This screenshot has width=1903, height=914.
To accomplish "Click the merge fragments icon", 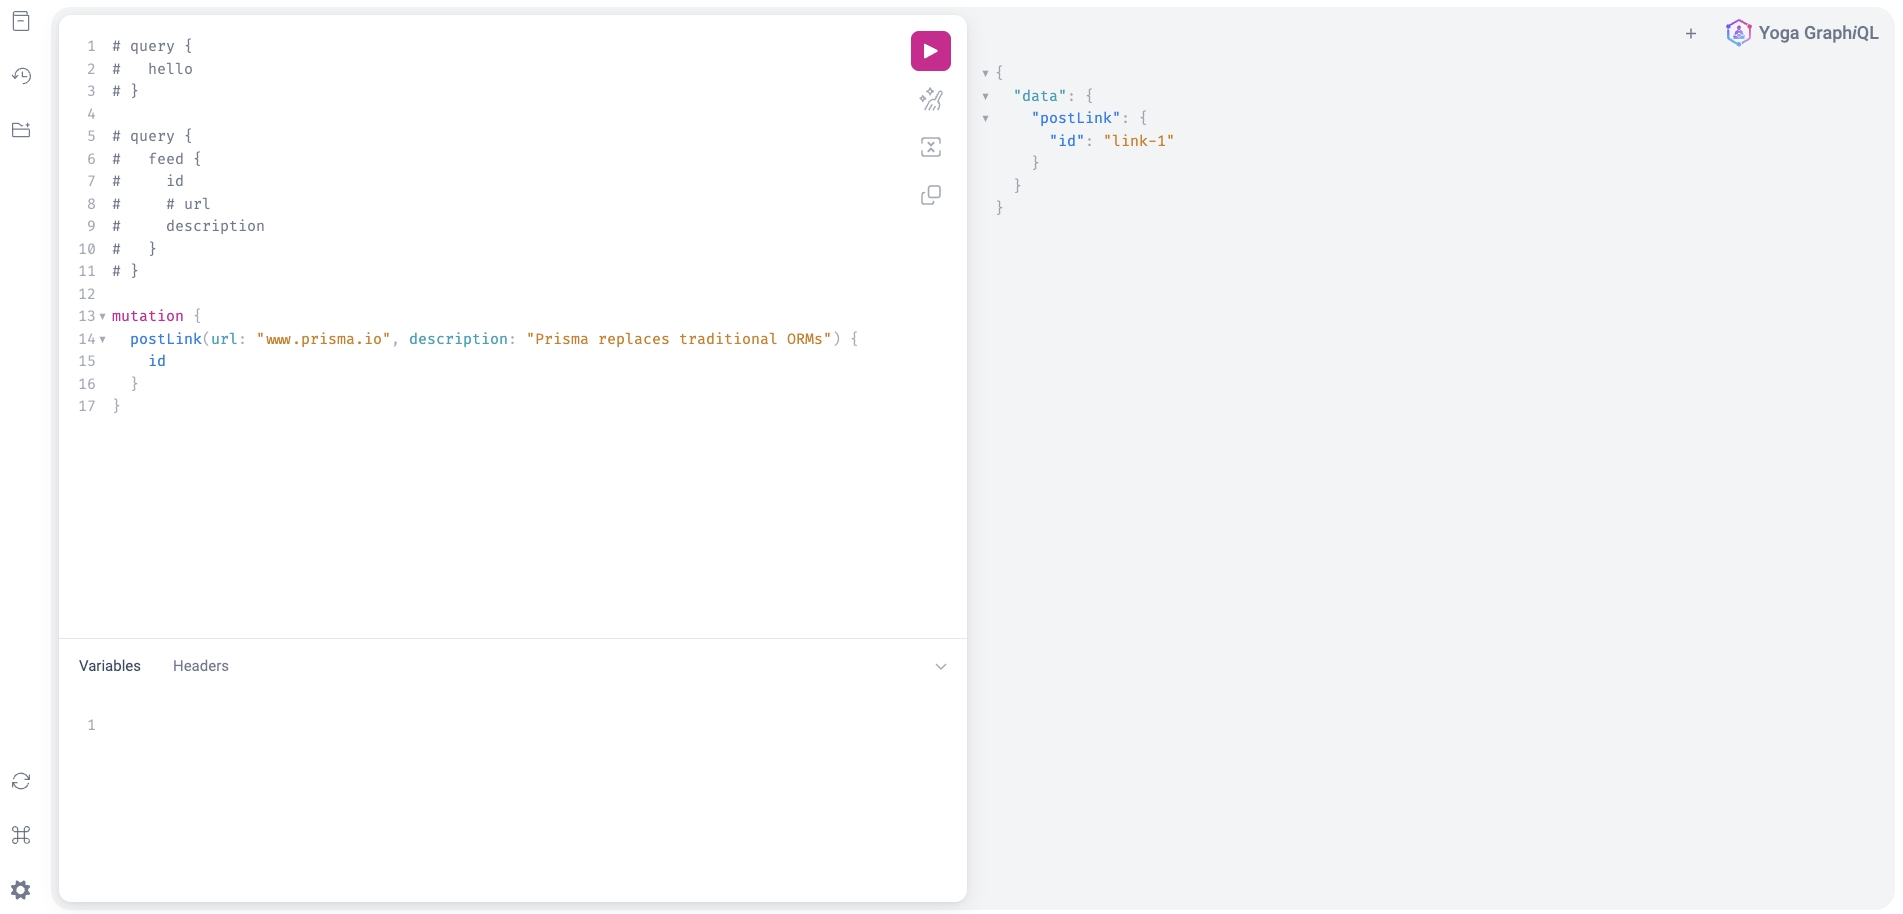I will tap(930, 147).
